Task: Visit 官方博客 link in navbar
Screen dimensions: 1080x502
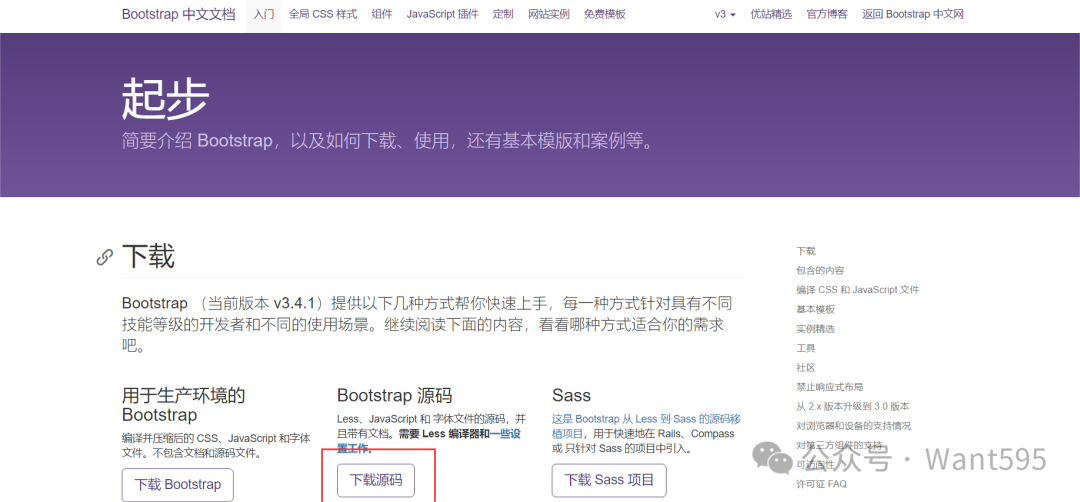Action: [x=827, y=14]
